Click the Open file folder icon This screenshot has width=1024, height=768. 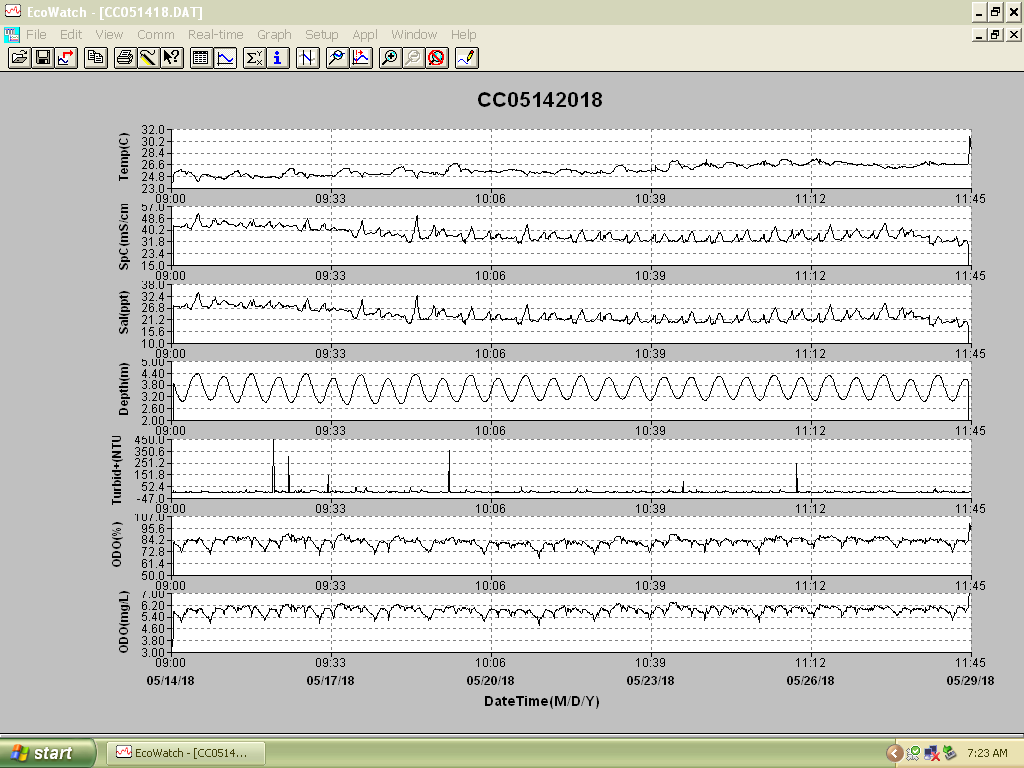[20, 58]
